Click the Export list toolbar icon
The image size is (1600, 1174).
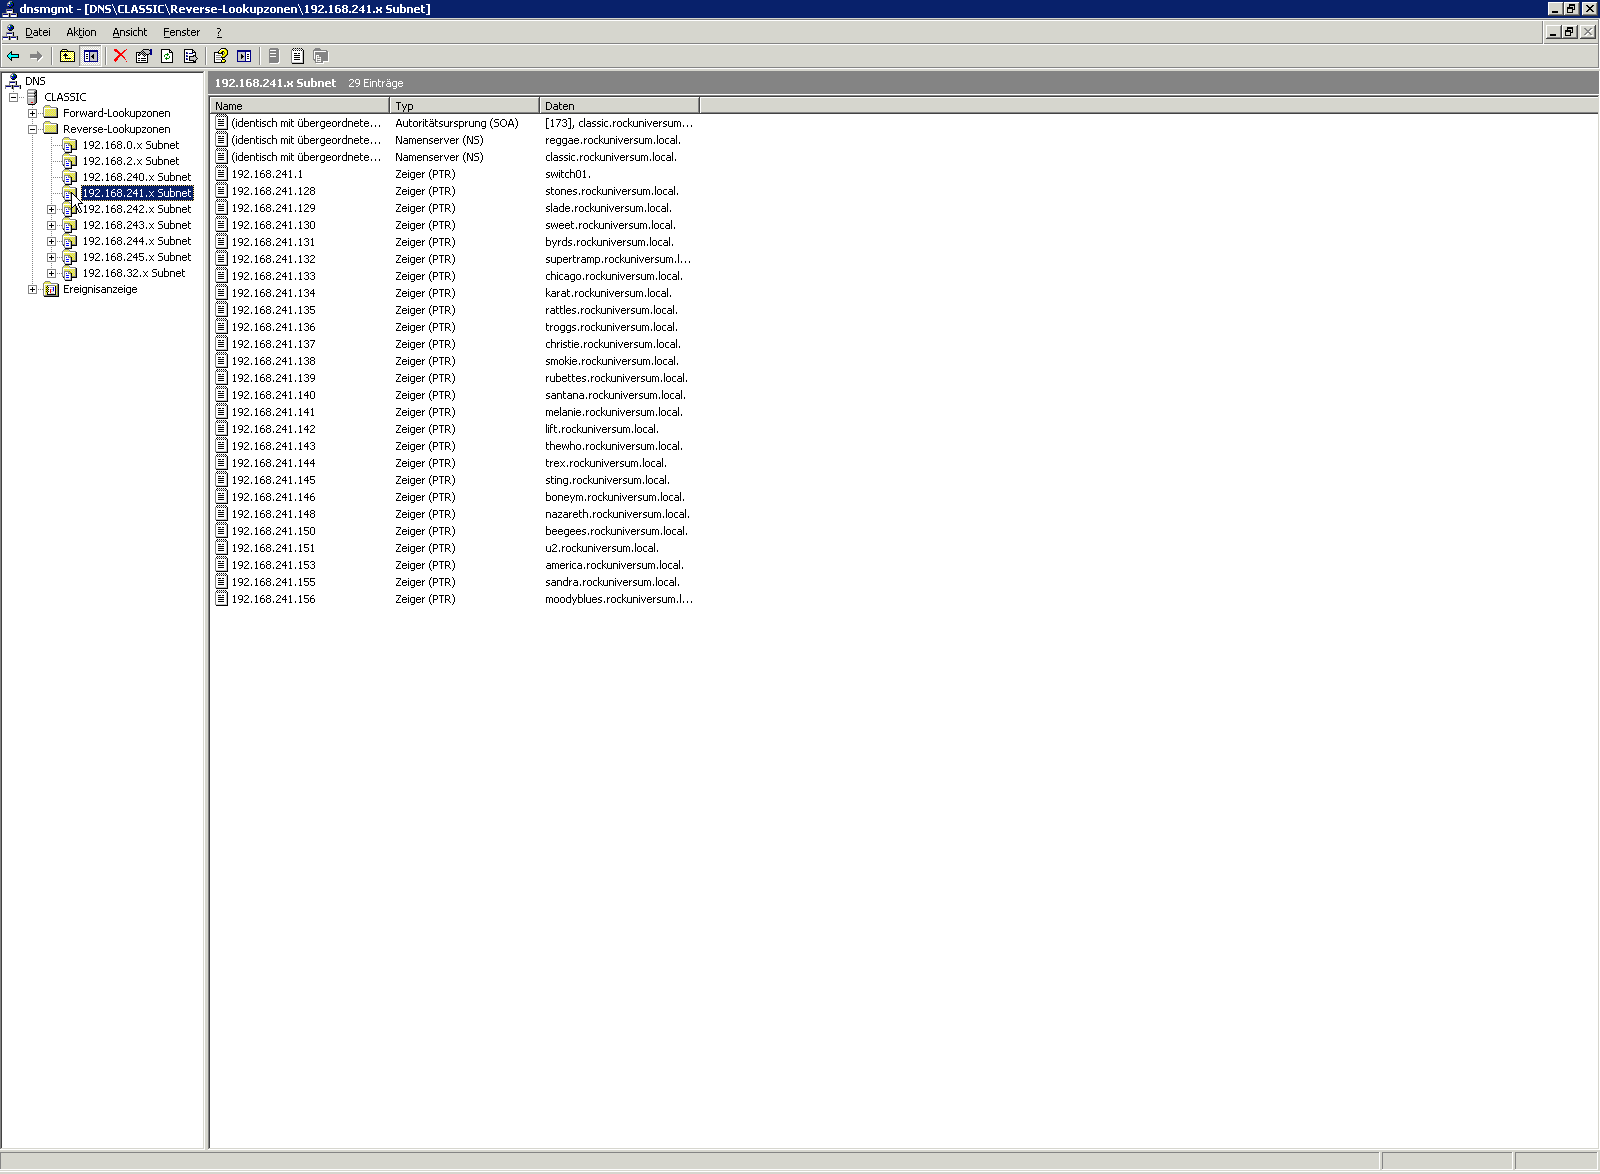point(190,56)
